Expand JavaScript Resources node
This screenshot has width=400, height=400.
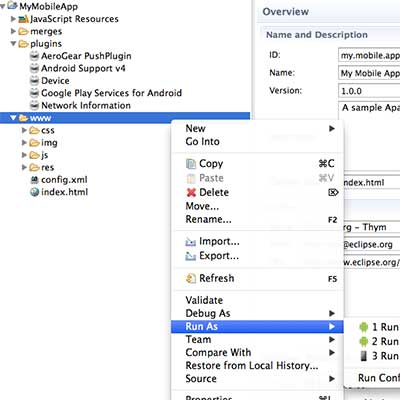click(13, 19)
